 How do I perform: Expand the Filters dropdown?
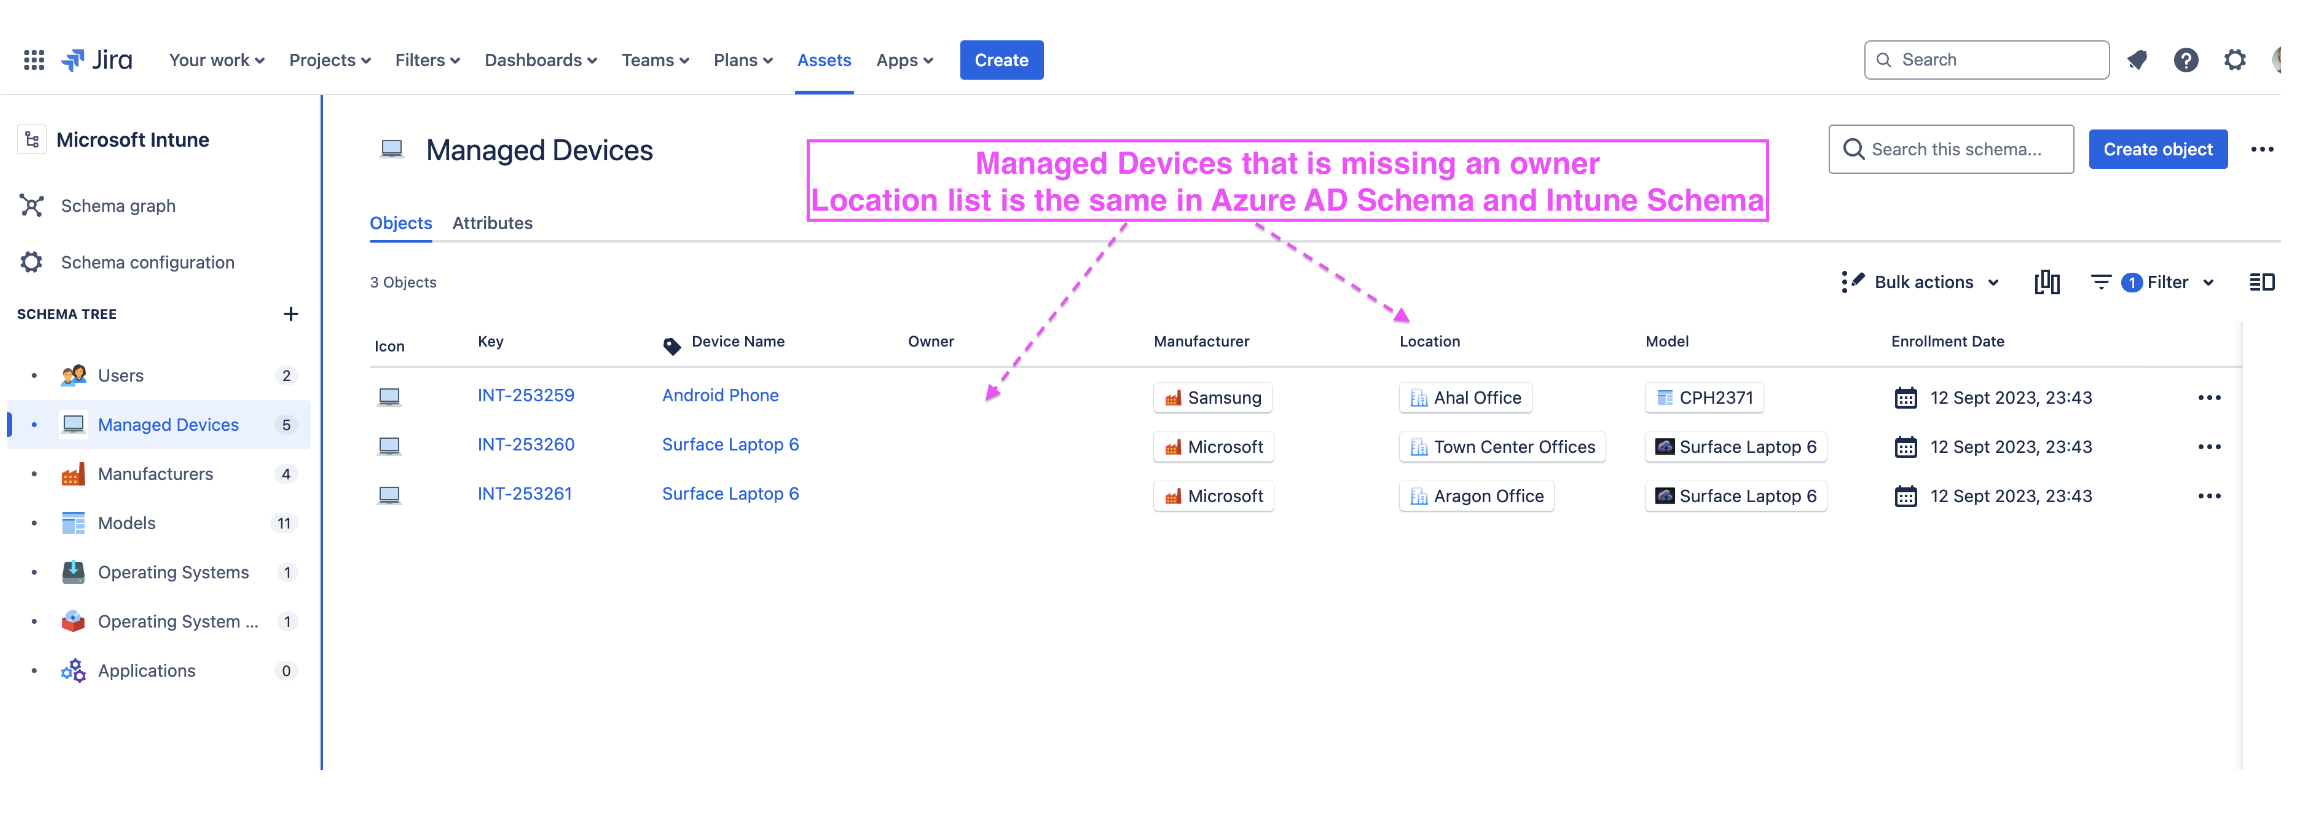point(428,60)
